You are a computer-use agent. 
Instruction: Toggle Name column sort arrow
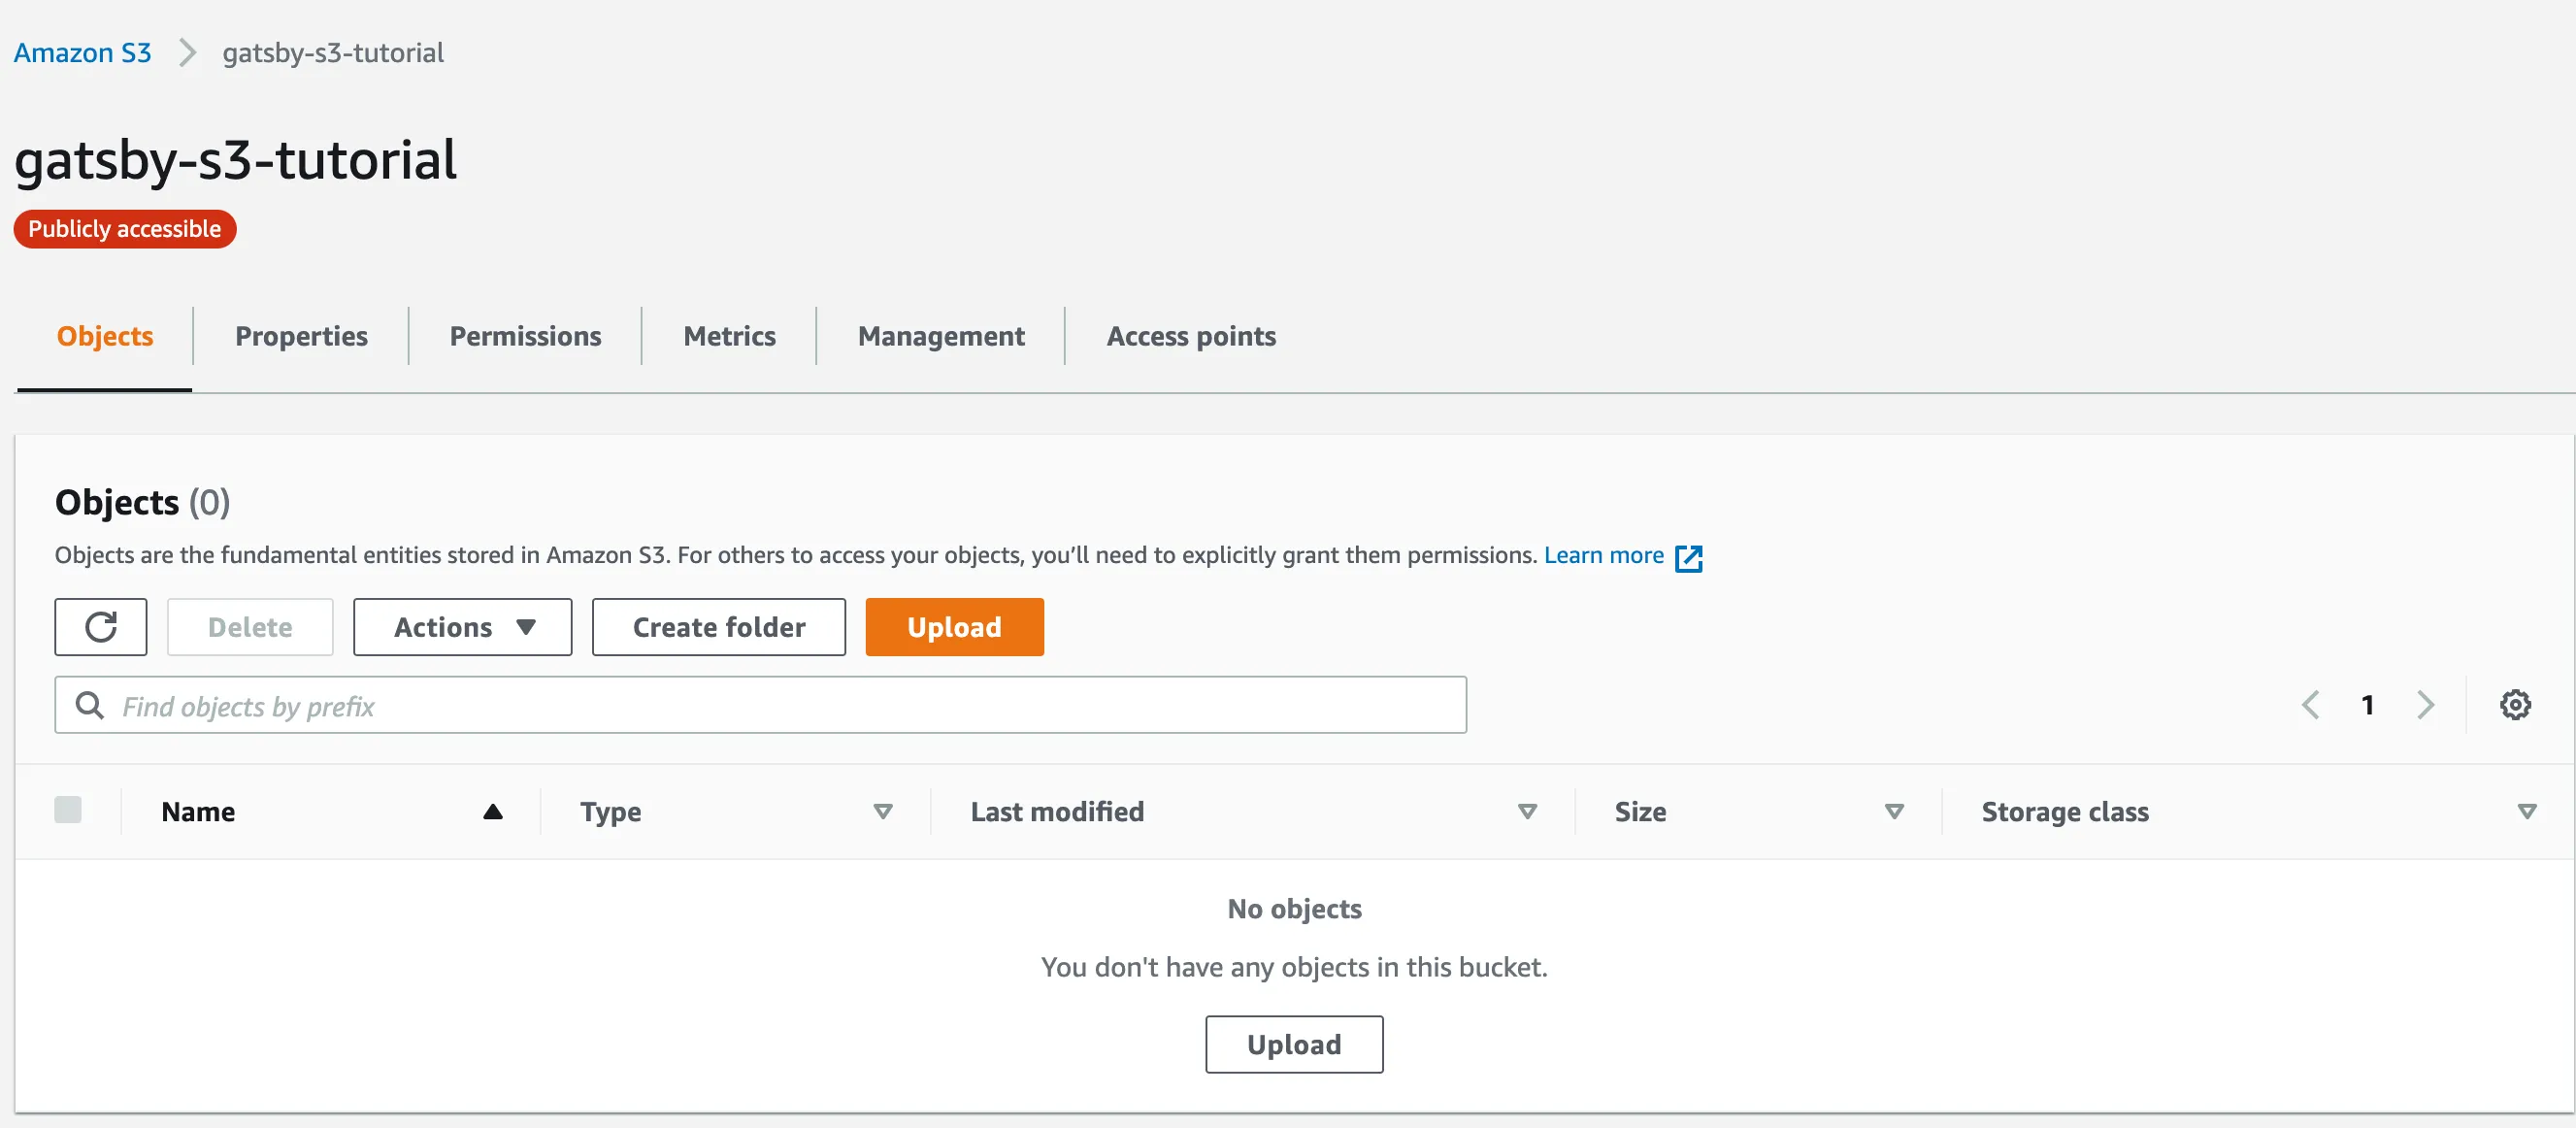click(x=494, y=811)
